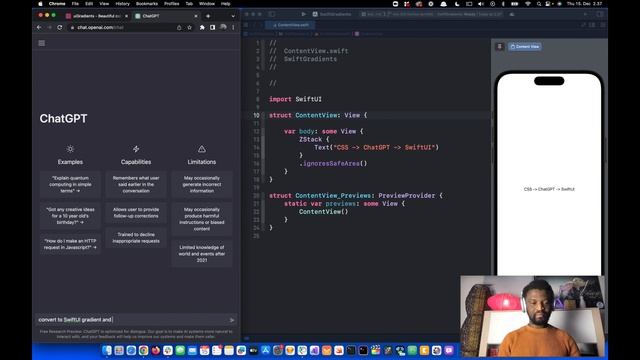Click 'Trained to decline inappropriate requests' card

pyautogui.click(x=136, y=238)
